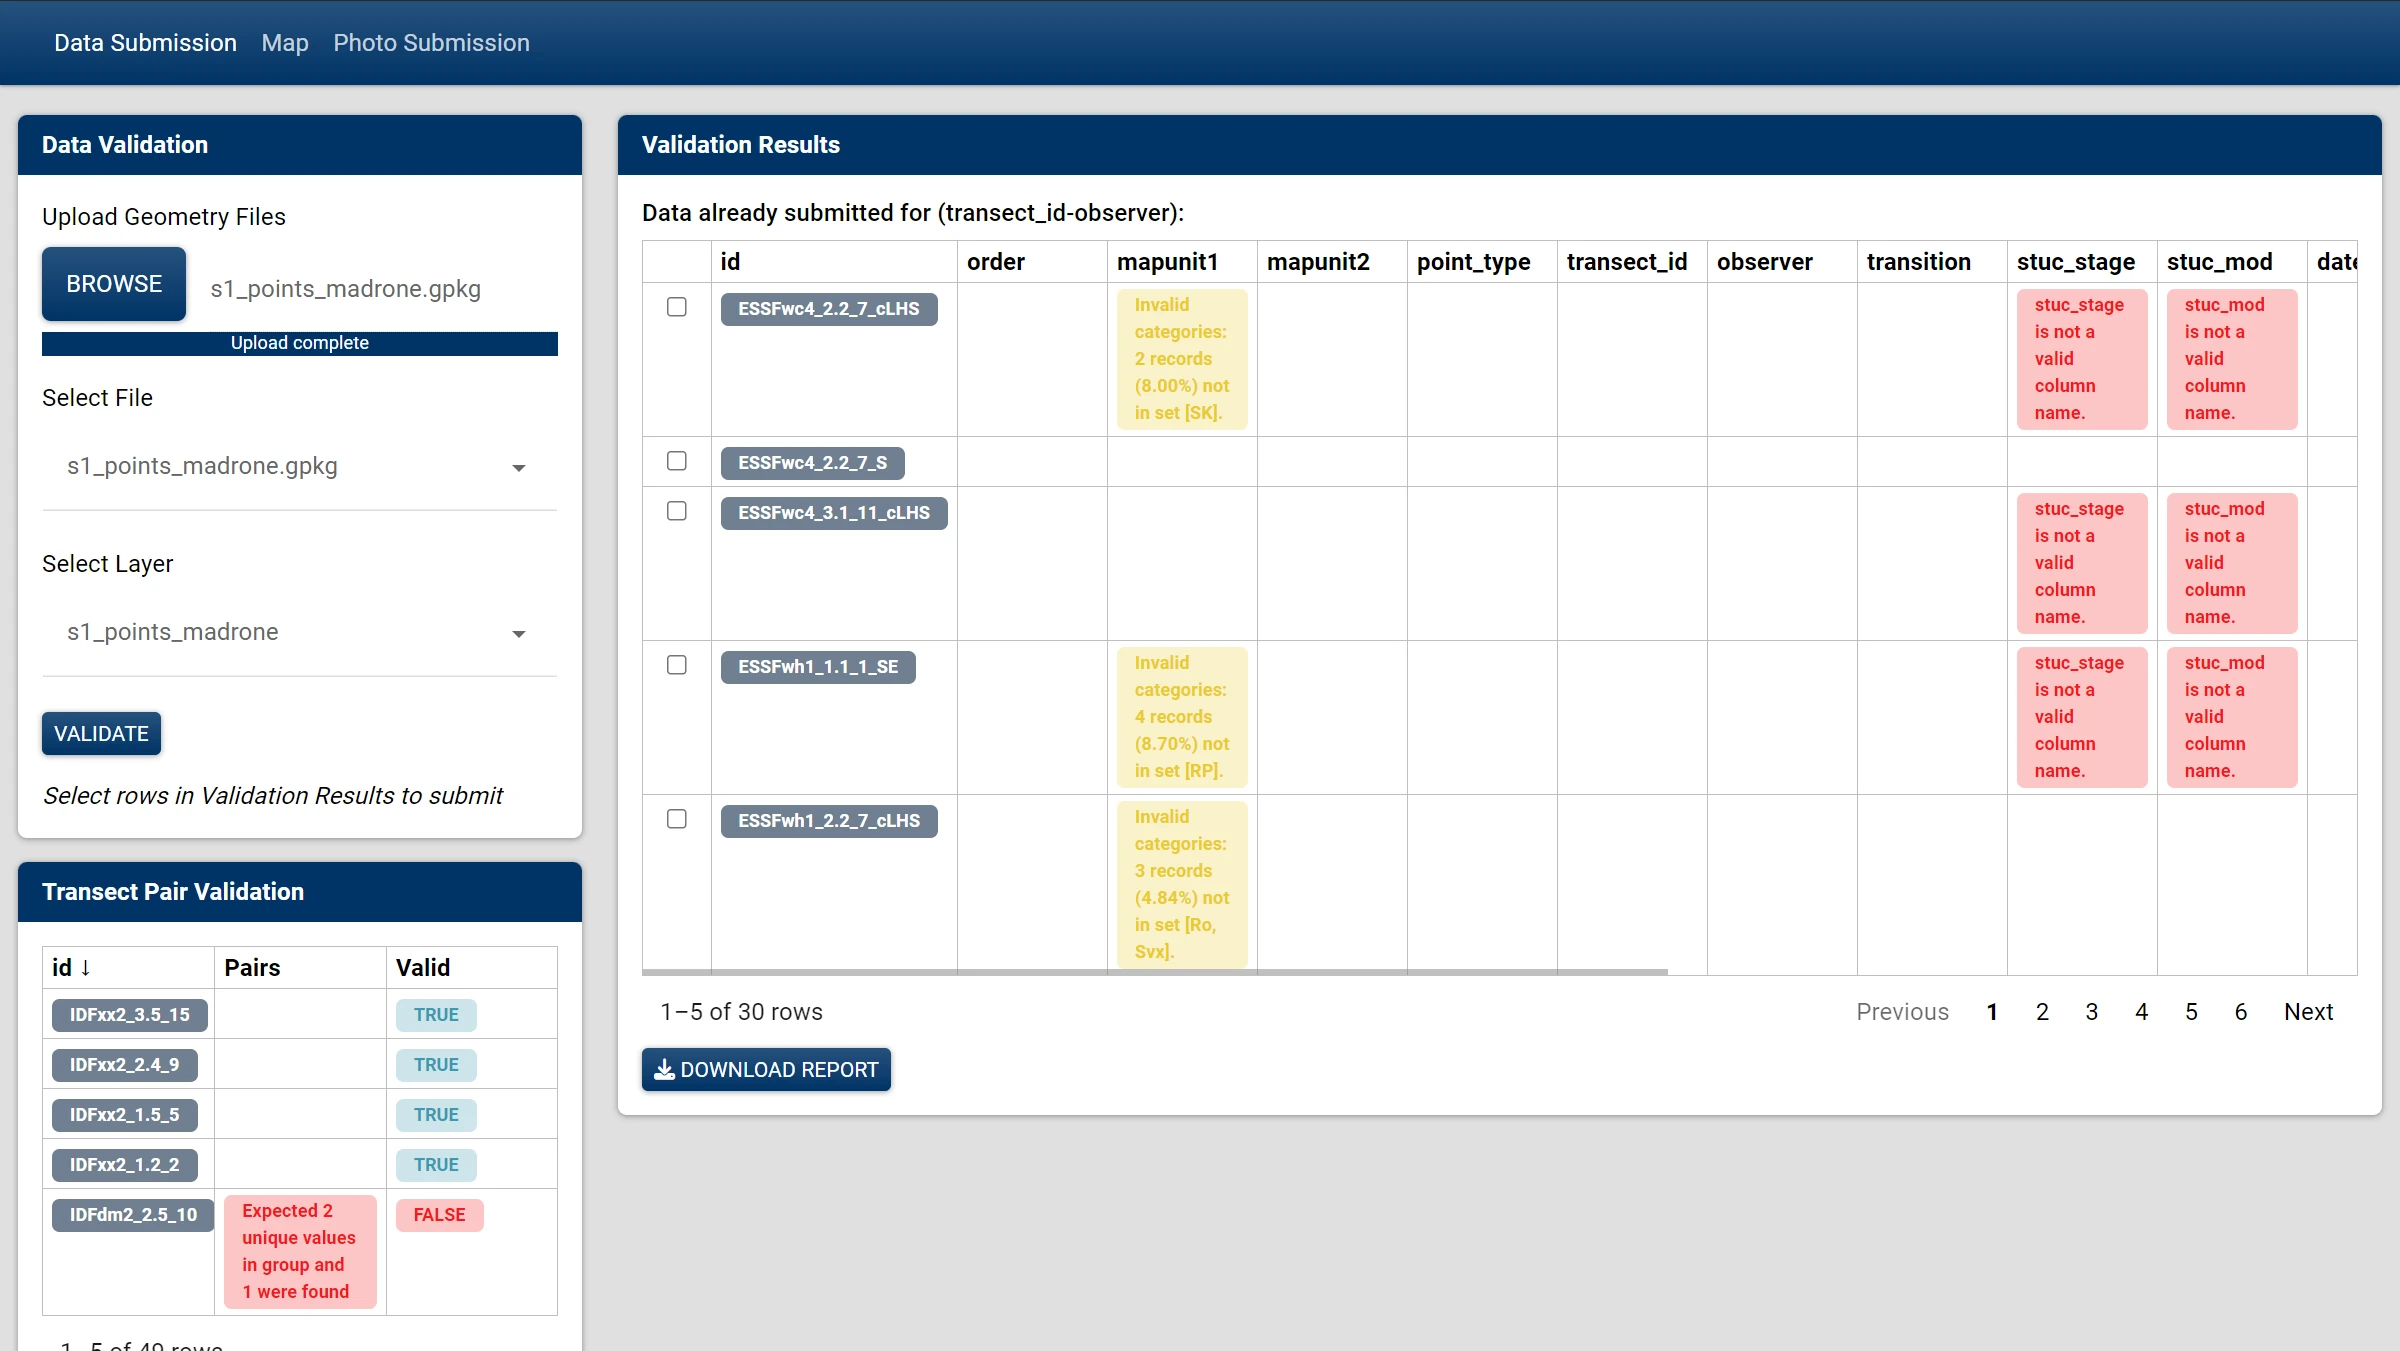
Task: Switch to Photo Submission tab
Action: [x=431, y=43]
